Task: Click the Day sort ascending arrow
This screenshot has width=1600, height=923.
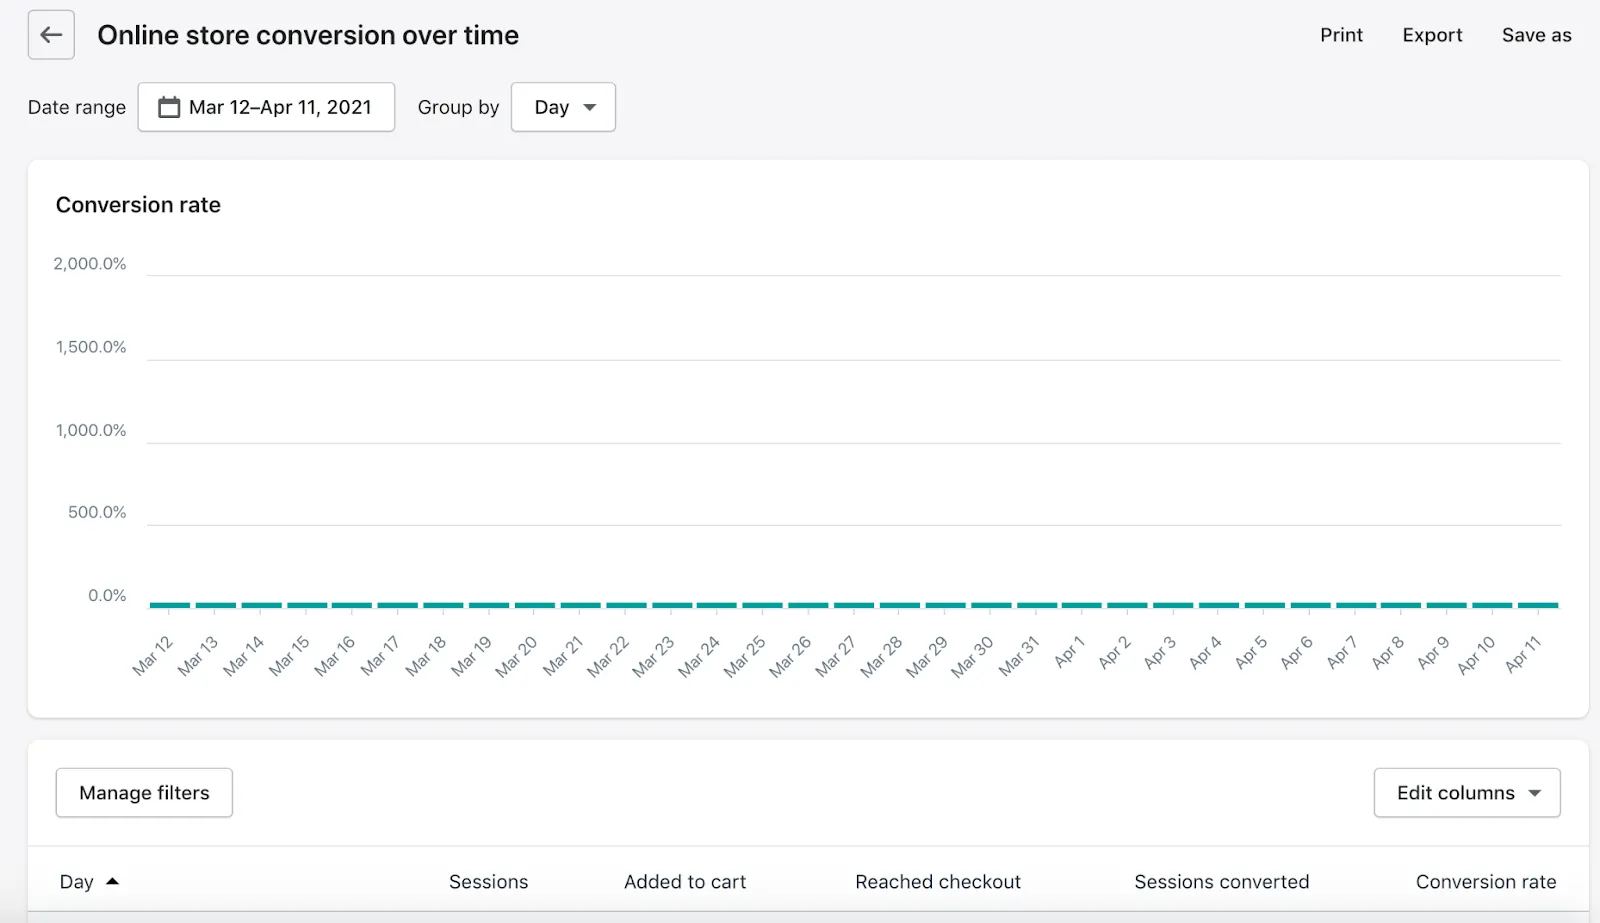Action: tap(112, 881)
